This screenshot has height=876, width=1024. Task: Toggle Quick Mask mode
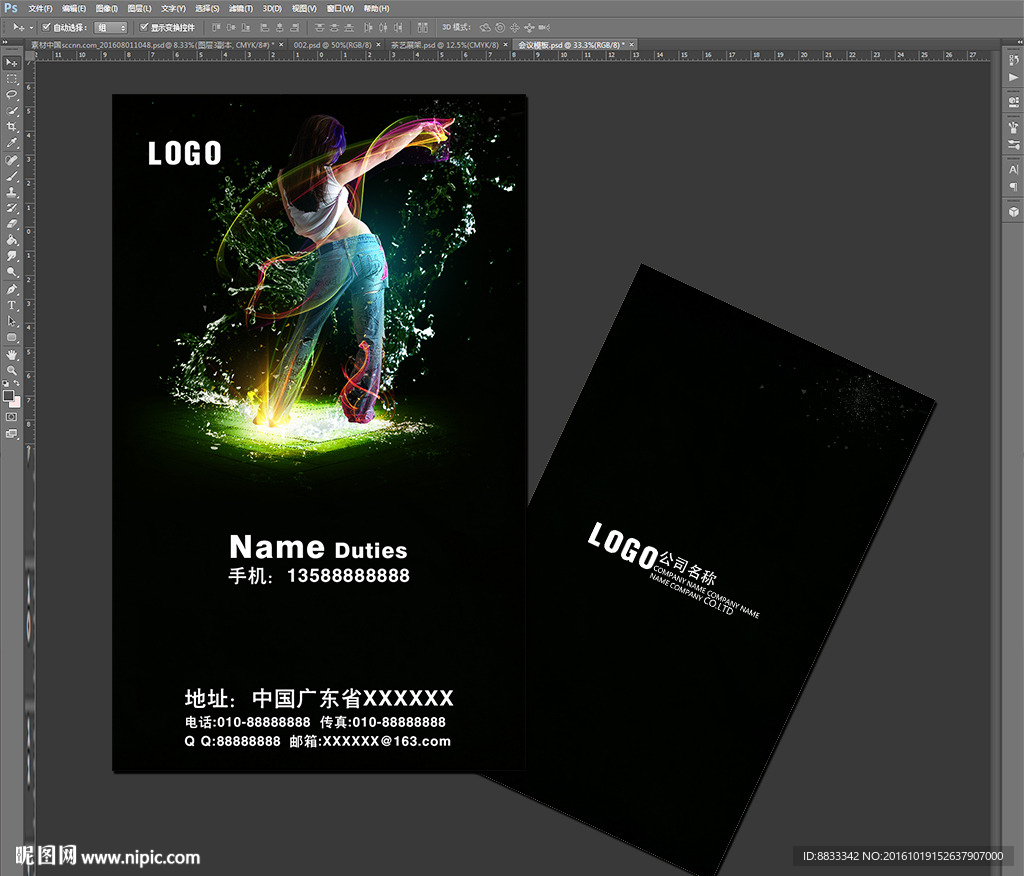tap(12, 417)
